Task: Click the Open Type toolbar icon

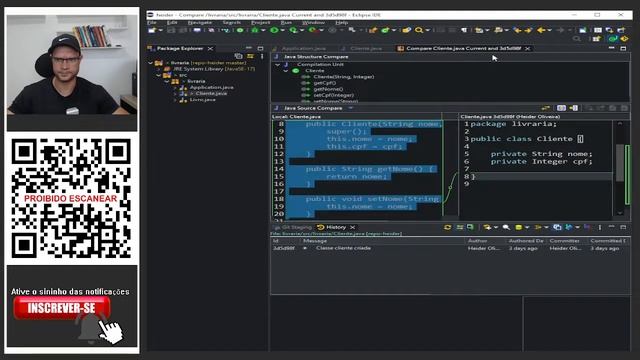Action: click(x=406, y=30)
